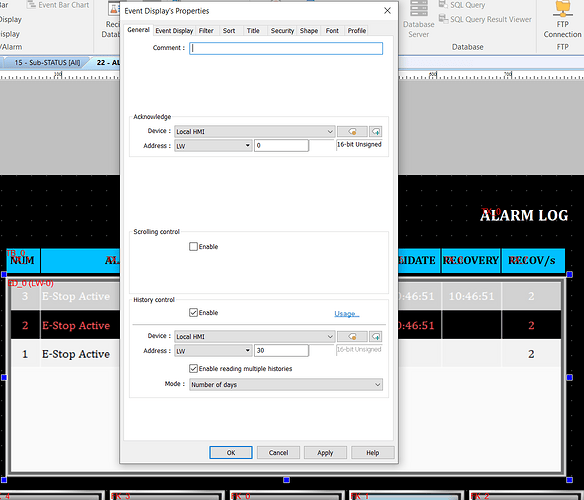Viewport: 584px width, 500px height.
Task: Enable the Scrolling control checkbox
Action: (193, 247)
